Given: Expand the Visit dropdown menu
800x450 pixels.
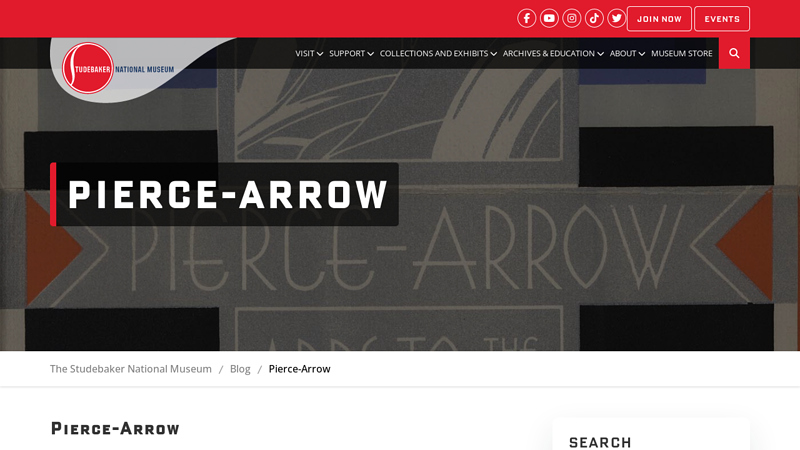Looking at the screenshot, I should [x=309, y=54].
